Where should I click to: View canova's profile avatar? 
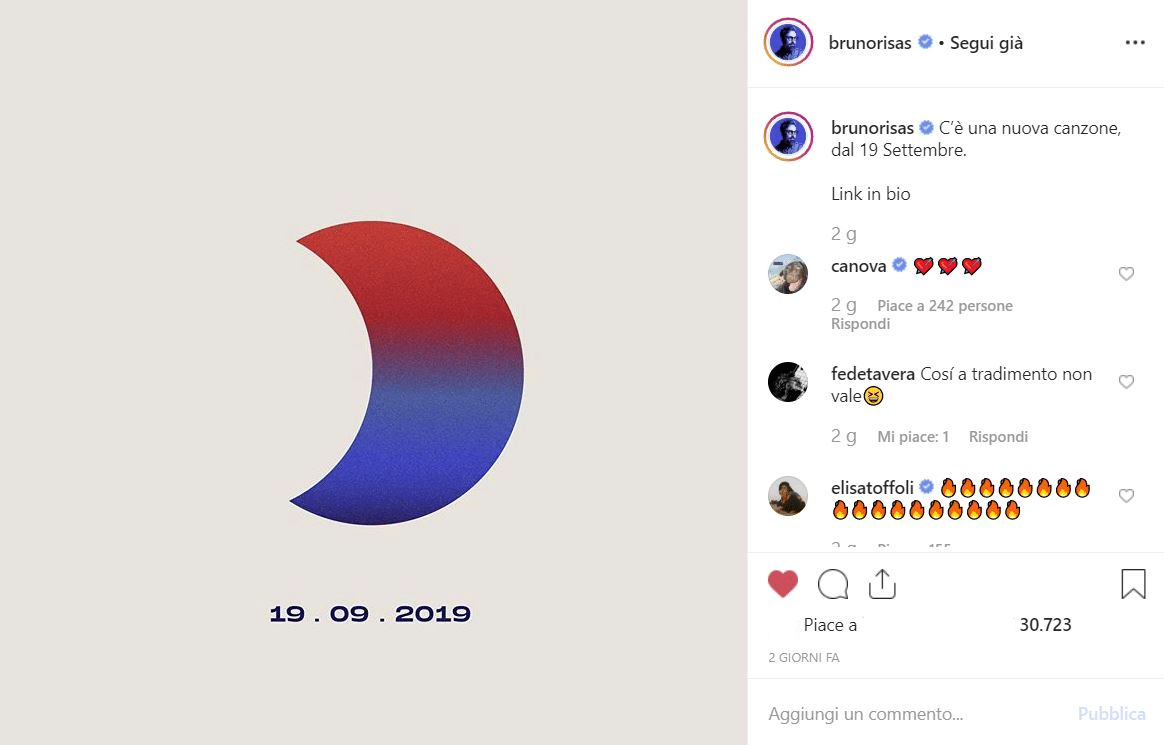(x=788, y=274)
